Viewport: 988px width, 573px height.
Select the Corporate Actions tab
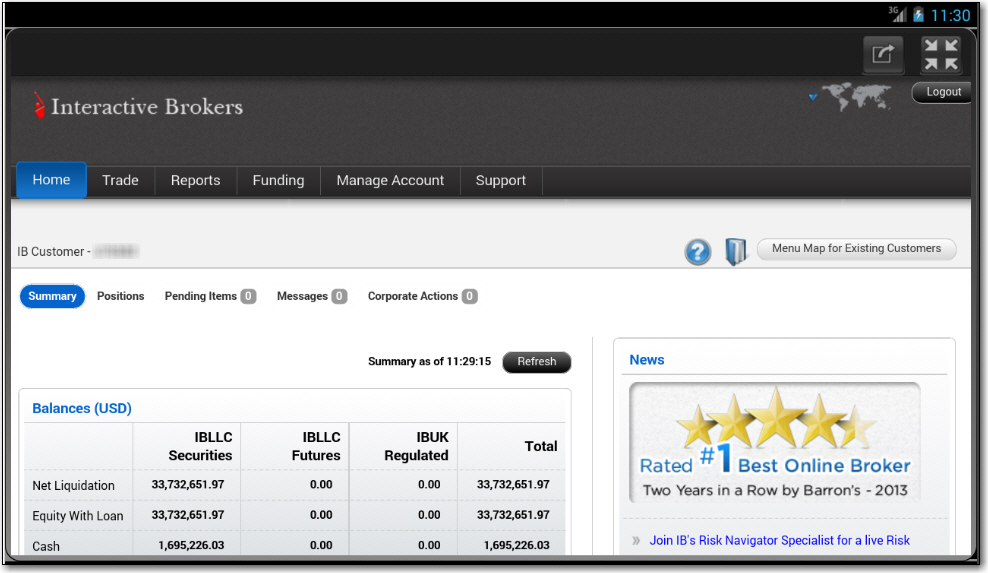(x=421, y=297)
